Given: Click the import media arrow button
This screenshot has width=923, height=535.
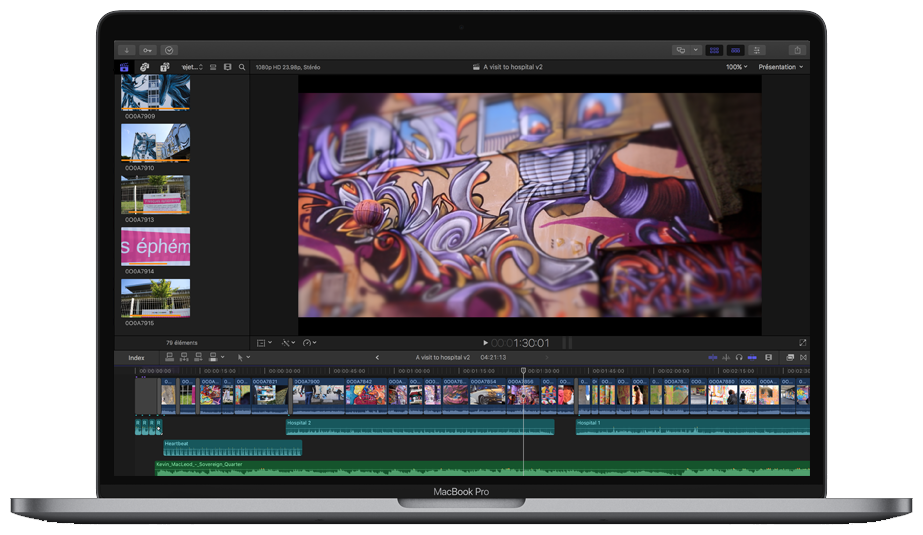Looking at the screenshot, I should pyautogui.click(x=127, y=50).
